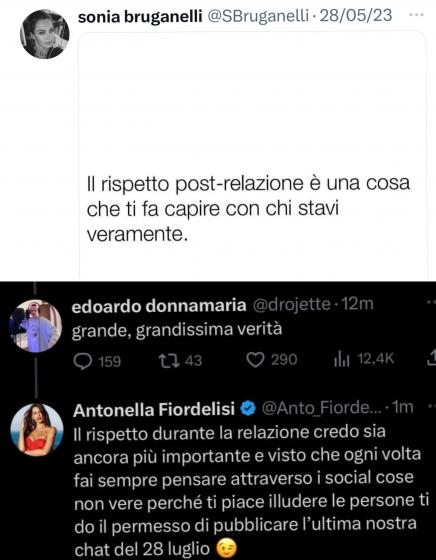Click the edoardo donnamaria display name
This screenshot has width=436, height=560.
click(159, 305)
